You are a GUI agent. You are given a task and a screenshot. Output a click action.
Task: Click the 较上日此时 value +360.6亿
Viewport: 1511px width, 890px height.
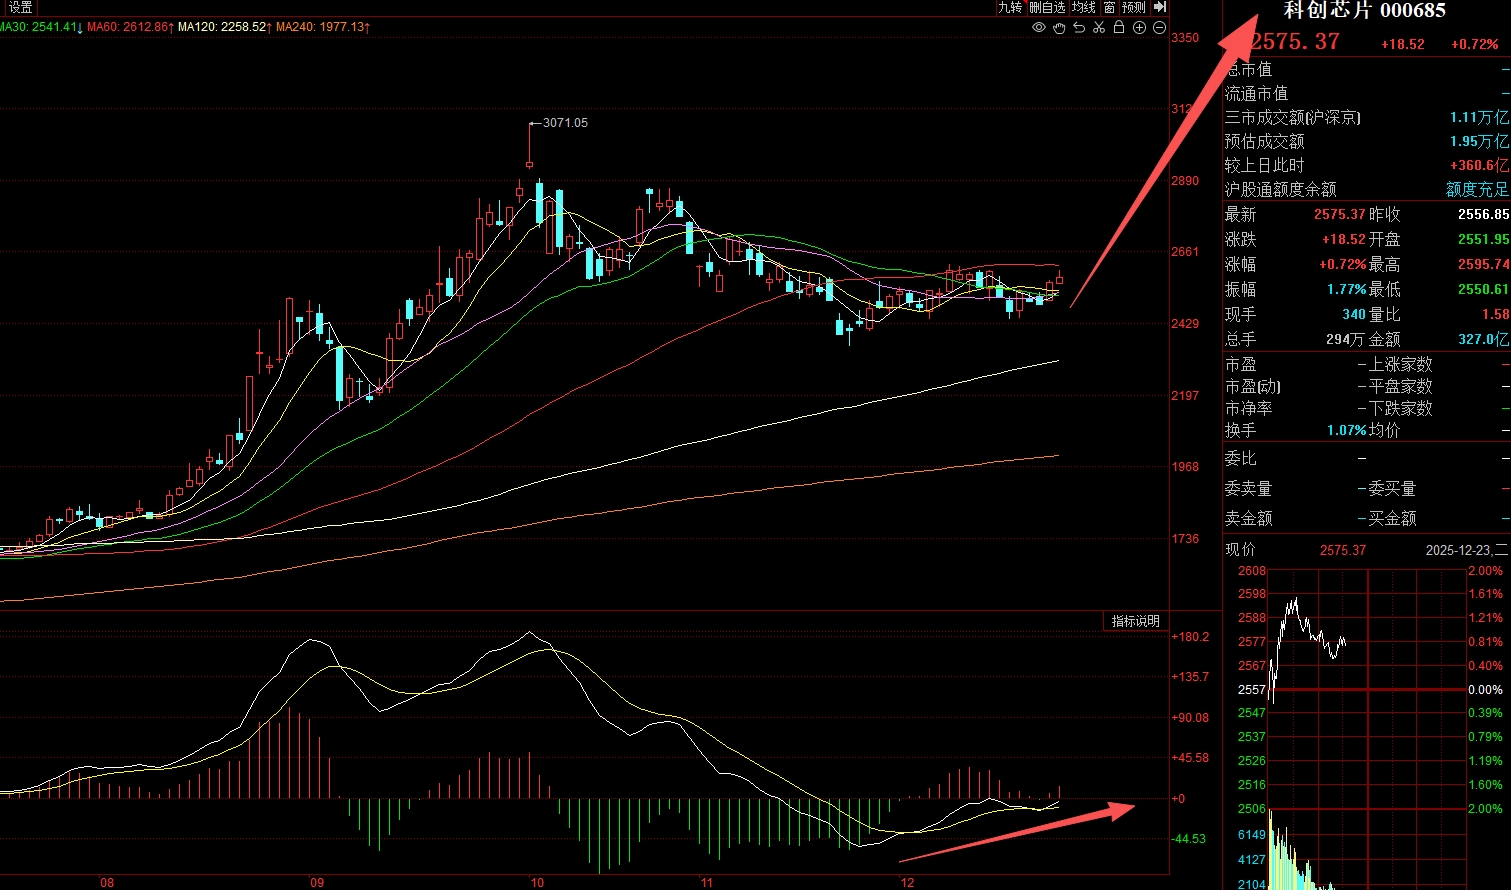click(1479, 165)
